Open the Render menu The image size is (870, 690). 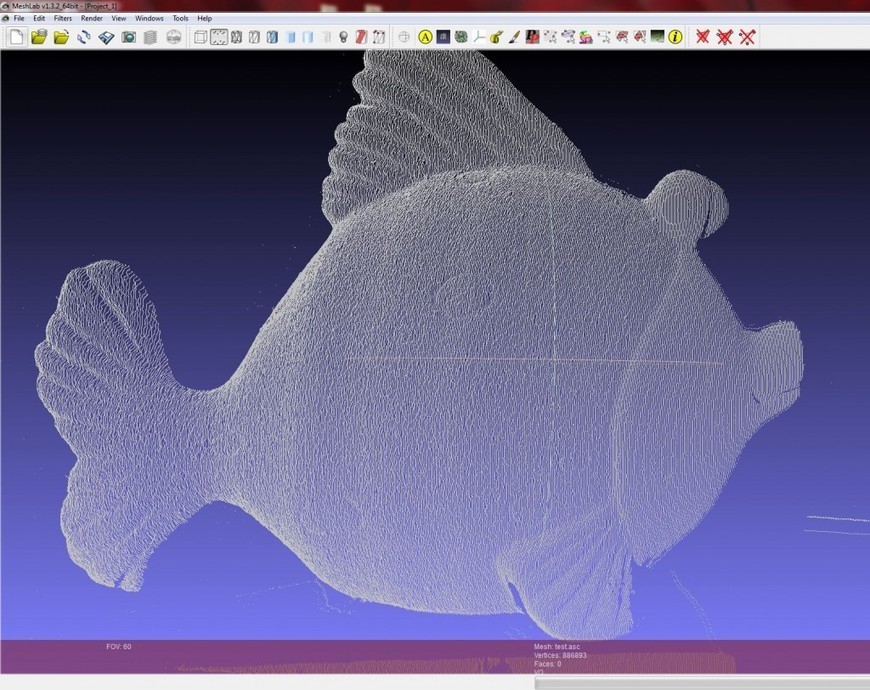click(92, 18)
